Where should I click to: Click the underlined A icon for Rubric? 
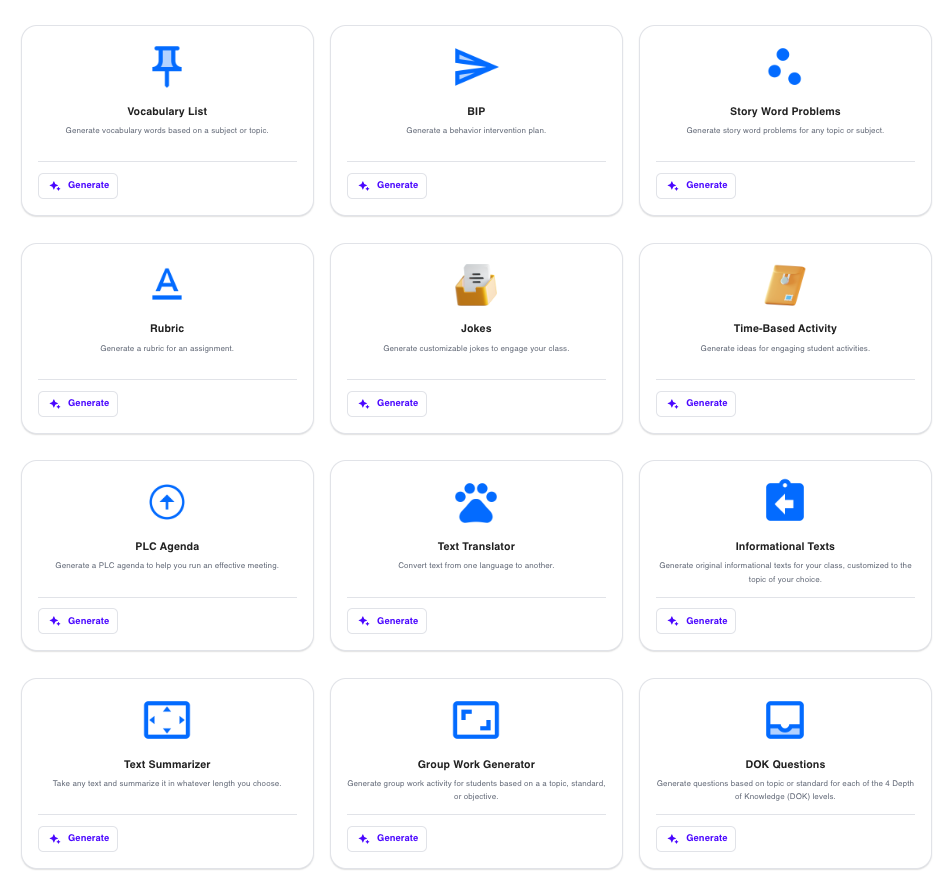[167, 284]
